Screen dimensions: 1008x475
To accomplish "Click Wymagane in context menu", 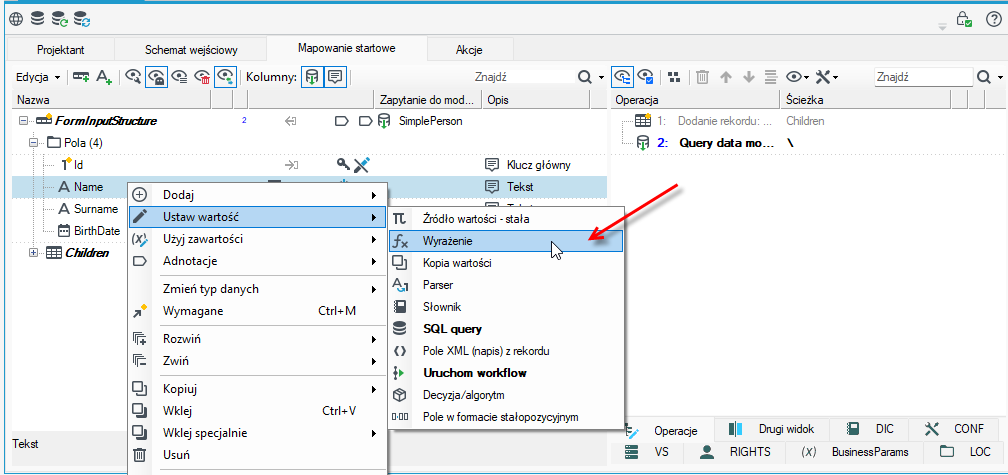I will tap(258, 311).
